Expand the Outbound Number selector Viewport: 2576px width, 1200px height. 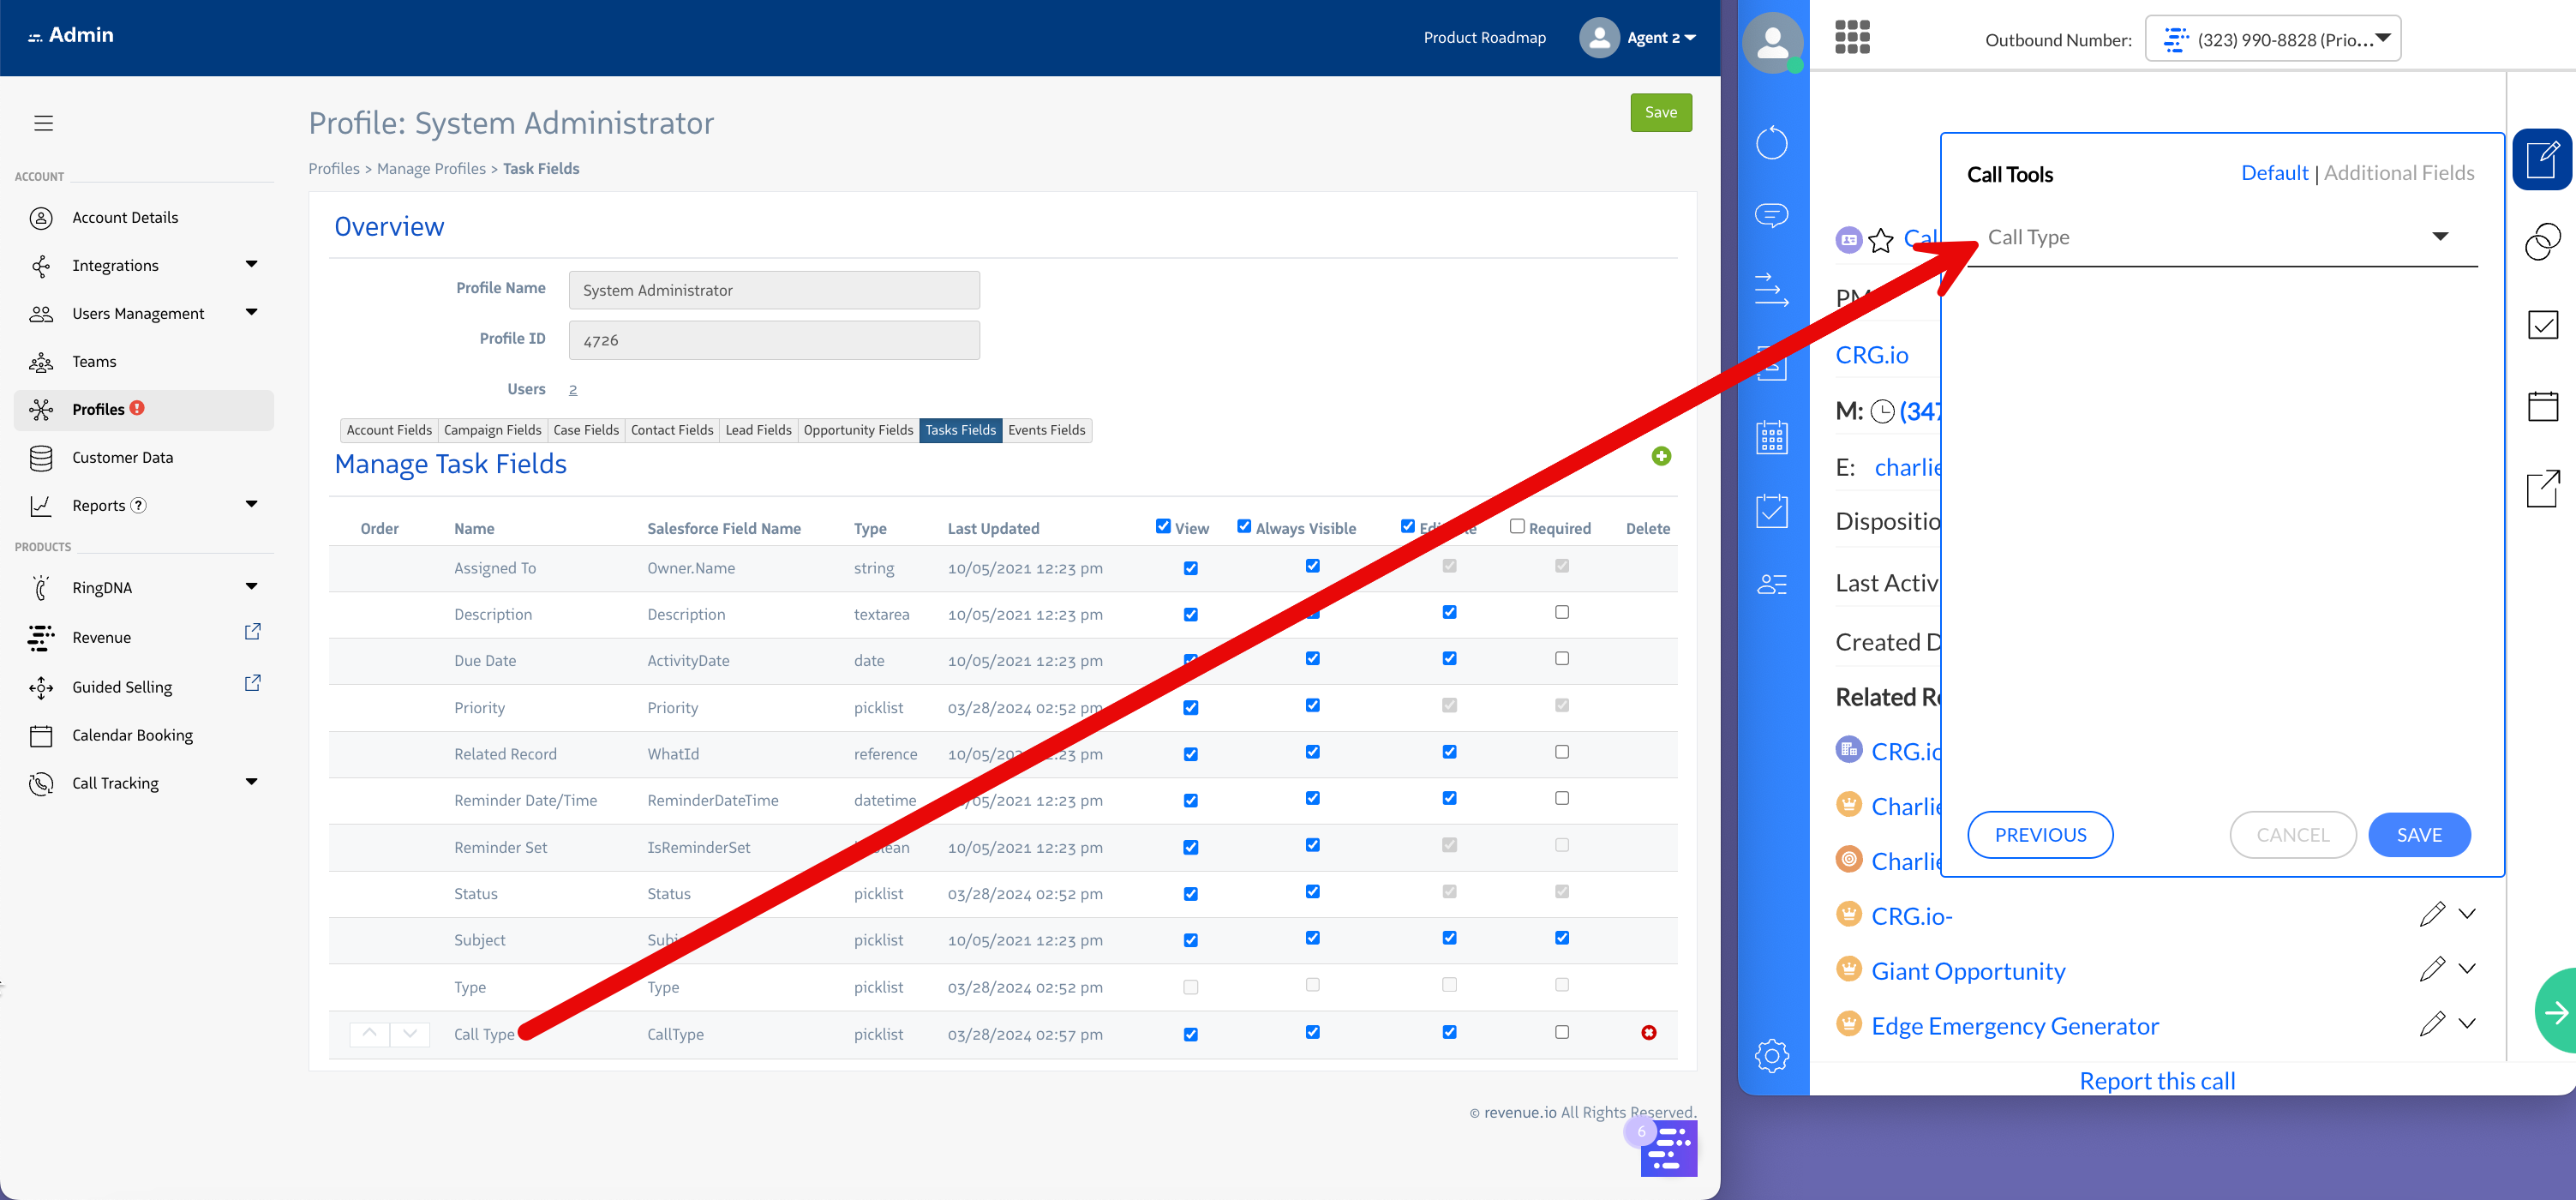point(2272,39)
